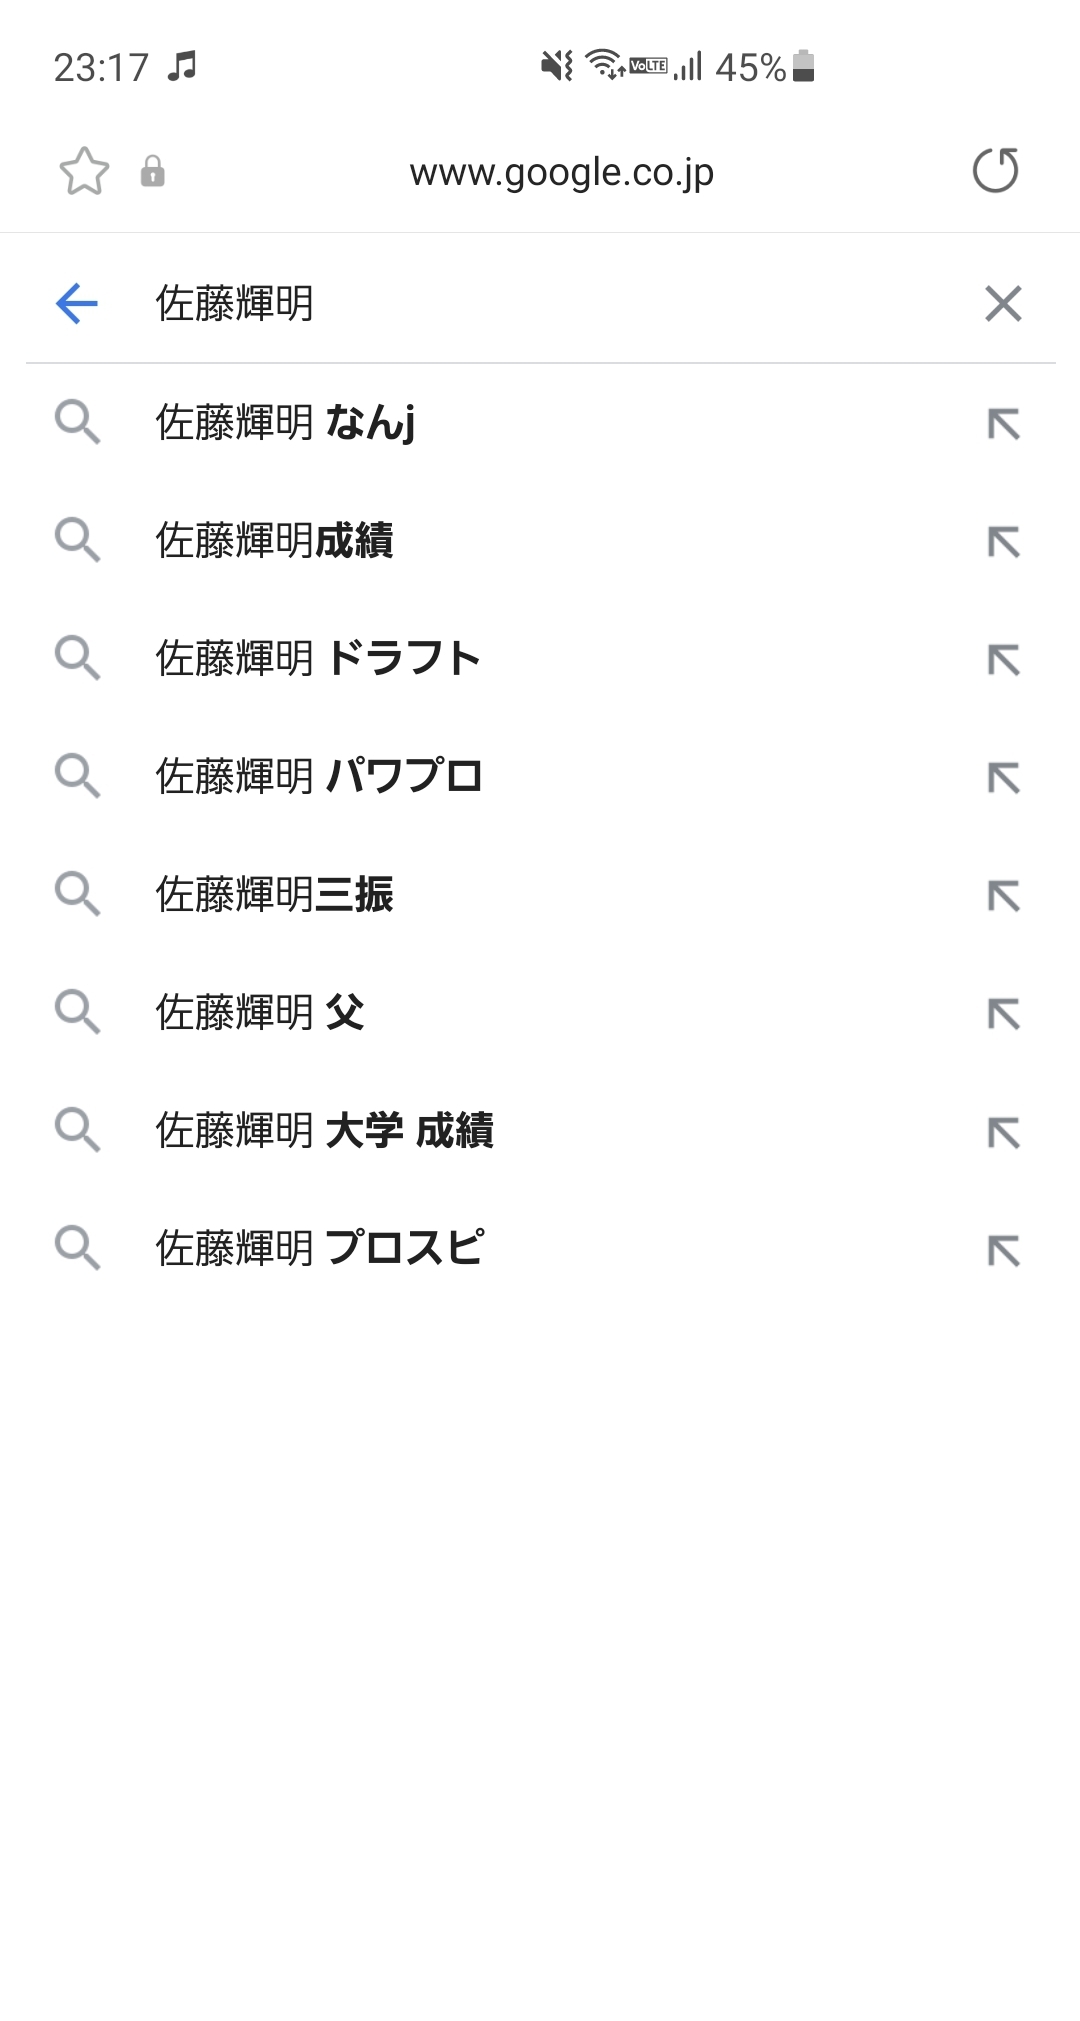
Task: Select the 佐藤輝明成績 suggestion
Action: coord(274,540)
